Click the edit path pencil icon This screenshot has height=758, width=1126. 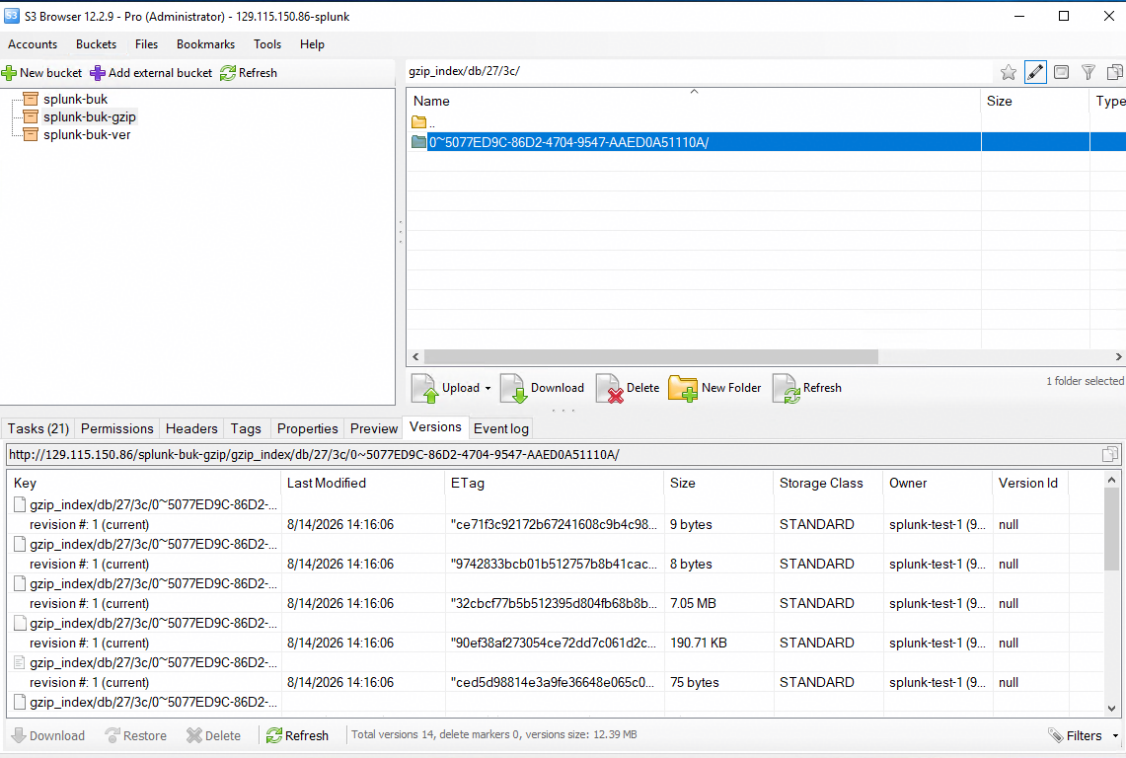click(x=1035, y=72)
